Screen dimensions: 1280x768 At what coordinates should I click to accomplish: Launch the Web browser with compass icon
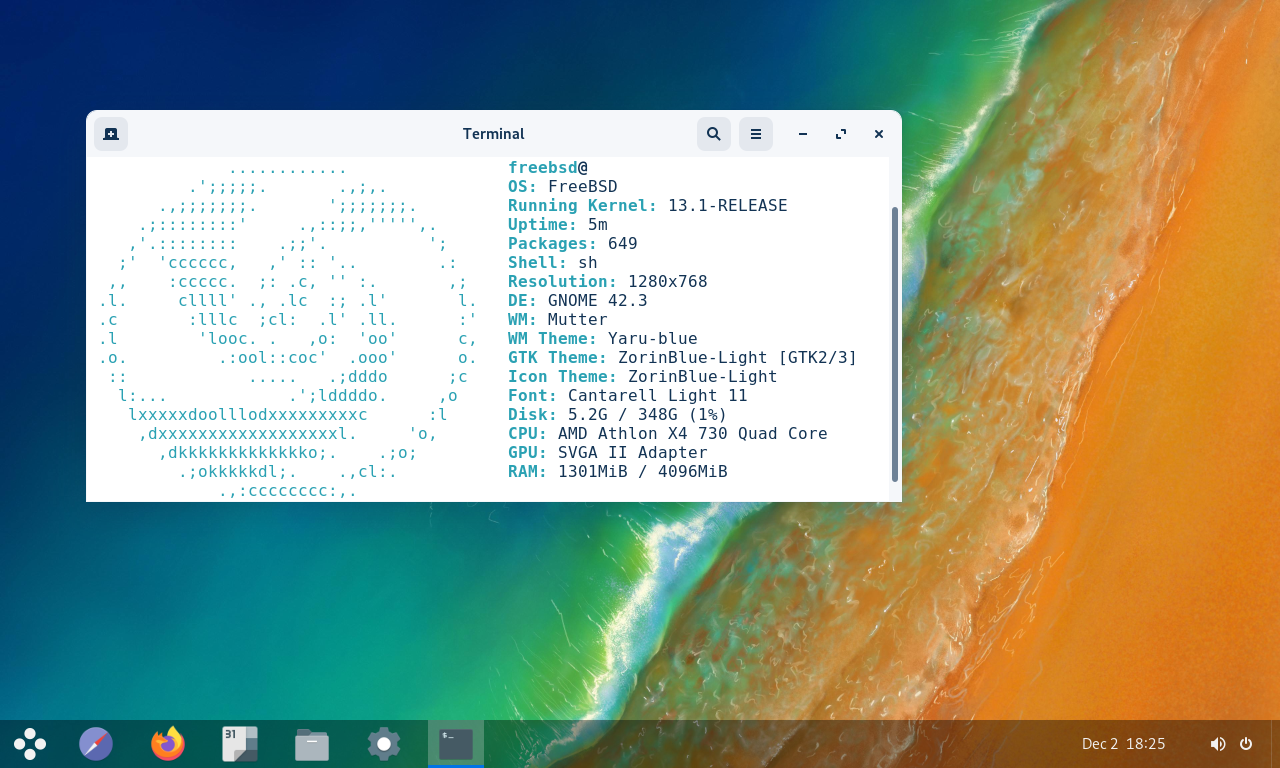[x=96, y=744]
